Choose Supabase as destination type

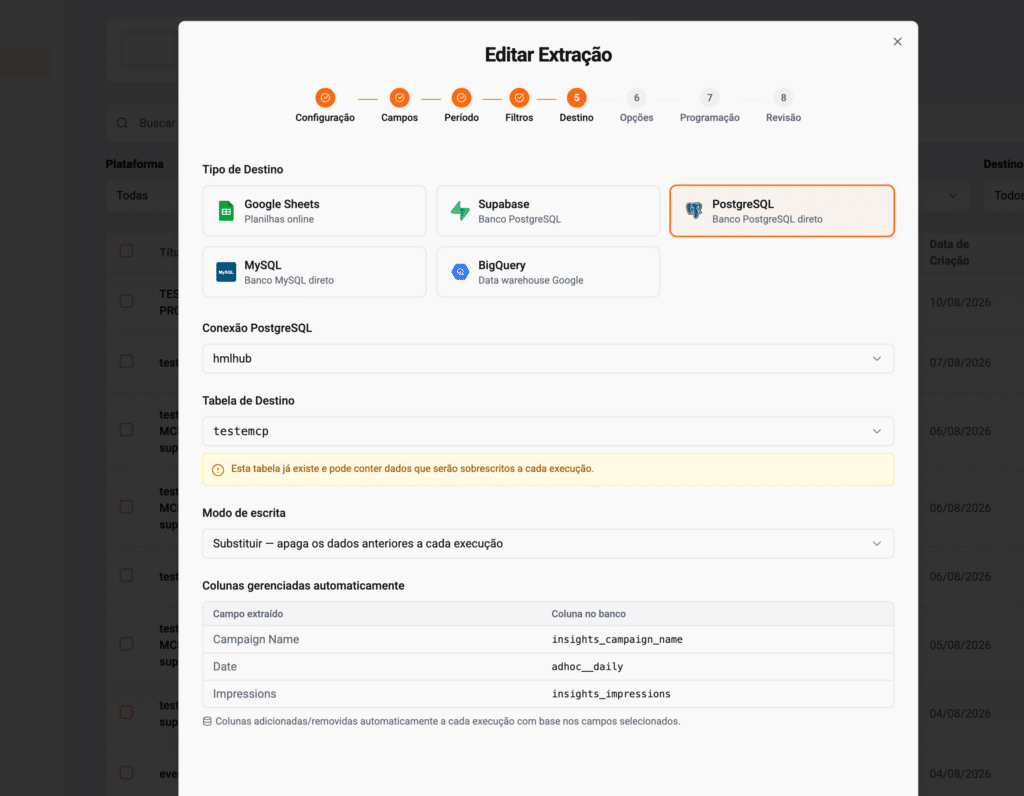coord(548,211)
